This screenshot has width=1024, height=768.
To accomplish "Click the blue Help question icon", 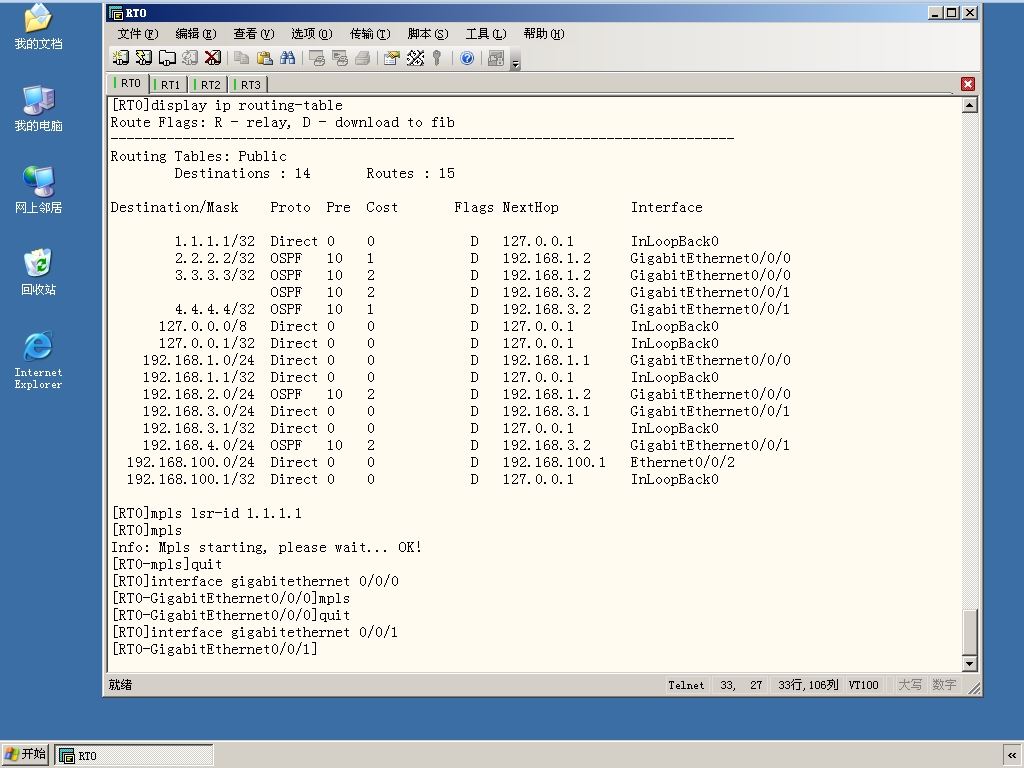I will coord(467,58).
